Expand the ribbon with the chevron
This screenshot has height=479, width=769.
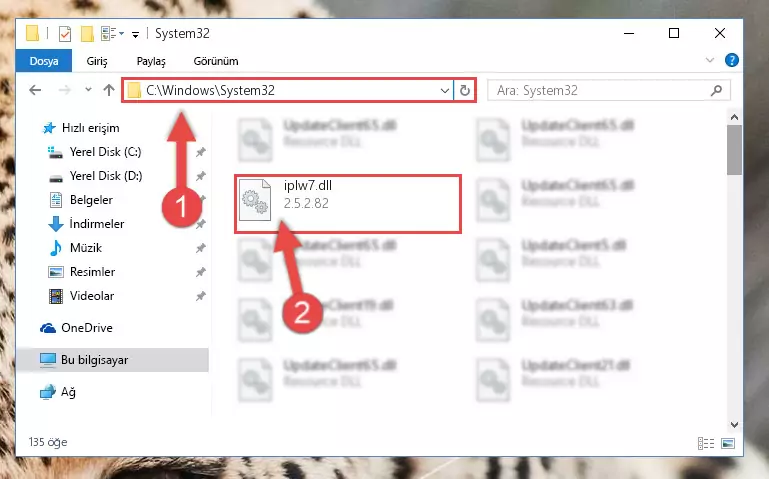coord(709,60)
